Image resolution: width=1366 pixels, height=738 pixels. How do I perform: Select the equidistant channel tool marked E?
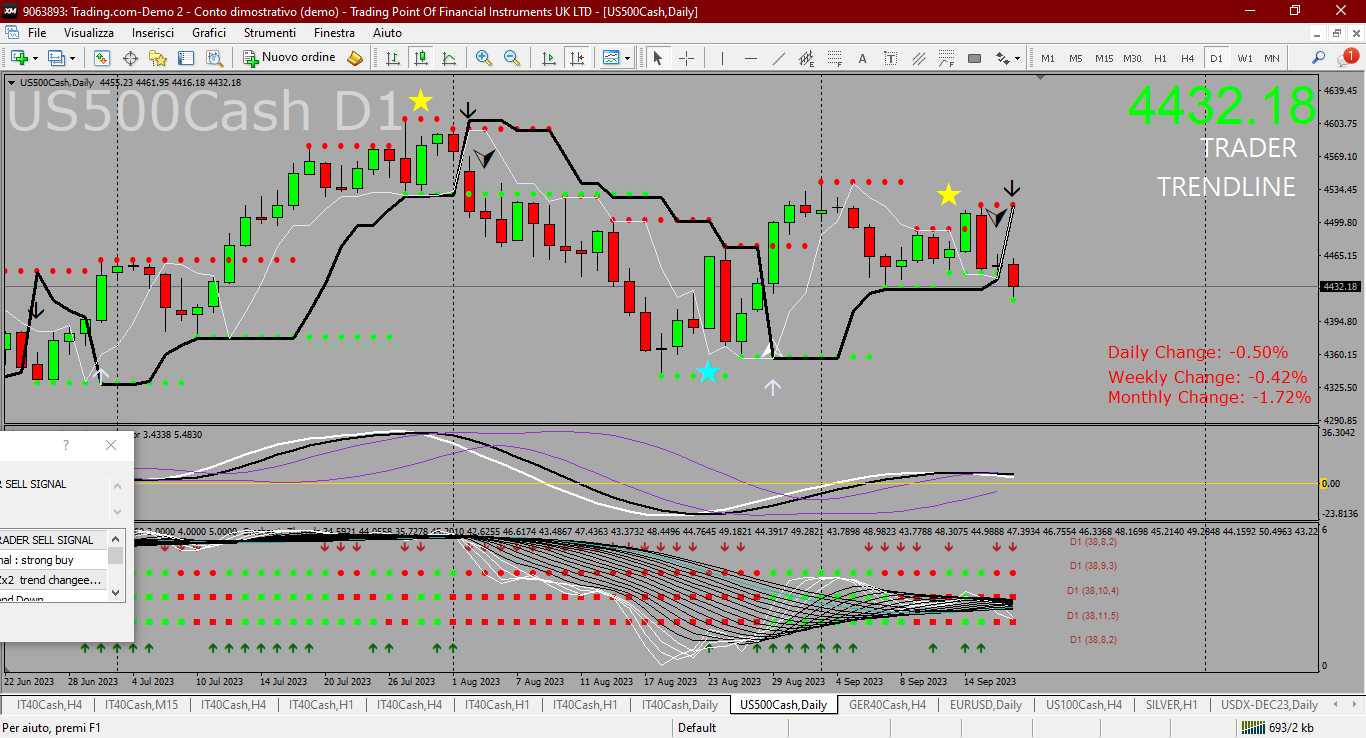[806, 58]
